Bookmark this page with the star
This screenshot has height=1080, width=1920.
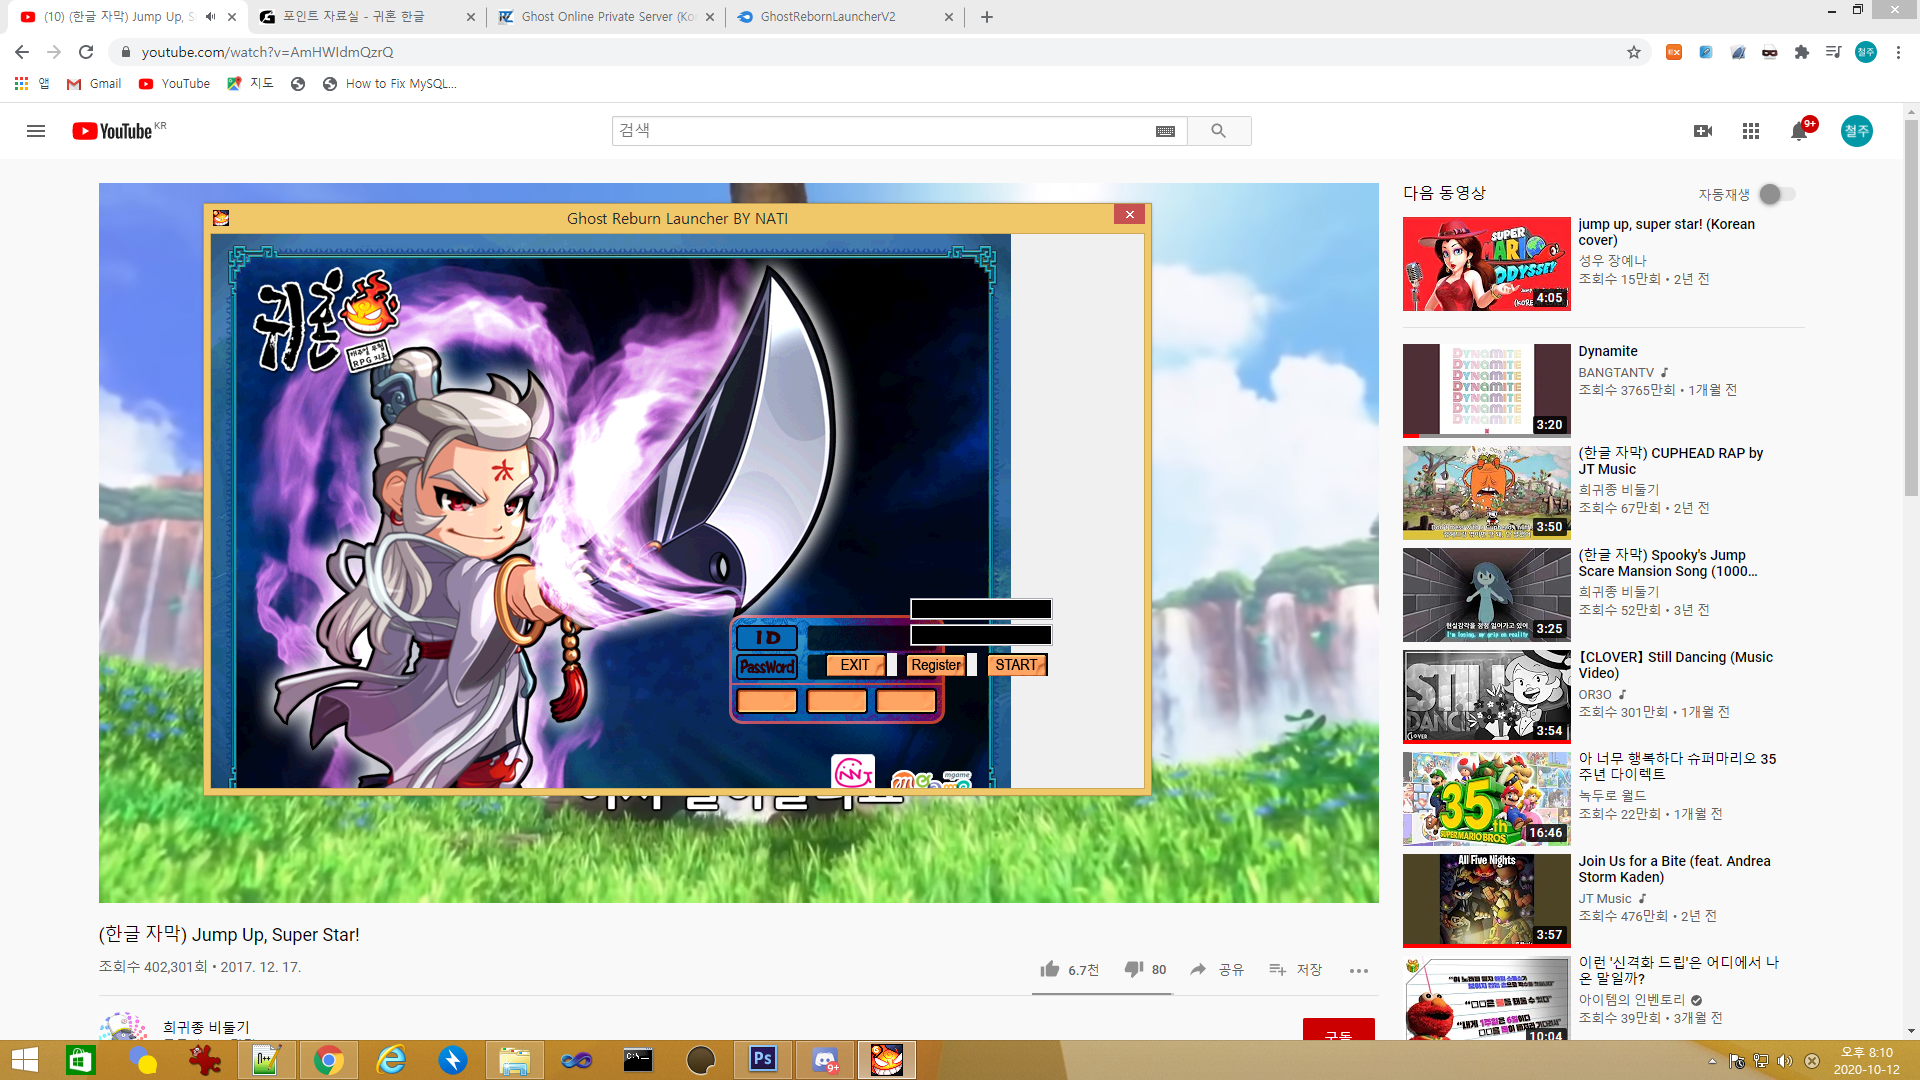tap(1634, 52)
